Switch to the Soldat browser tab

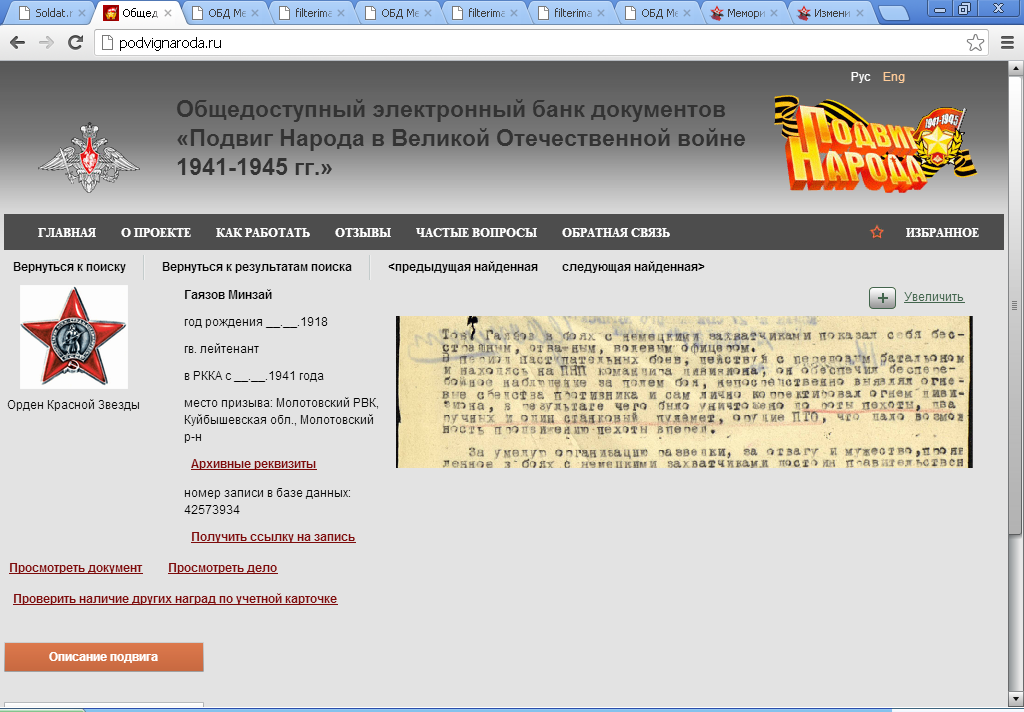point(50,14)
